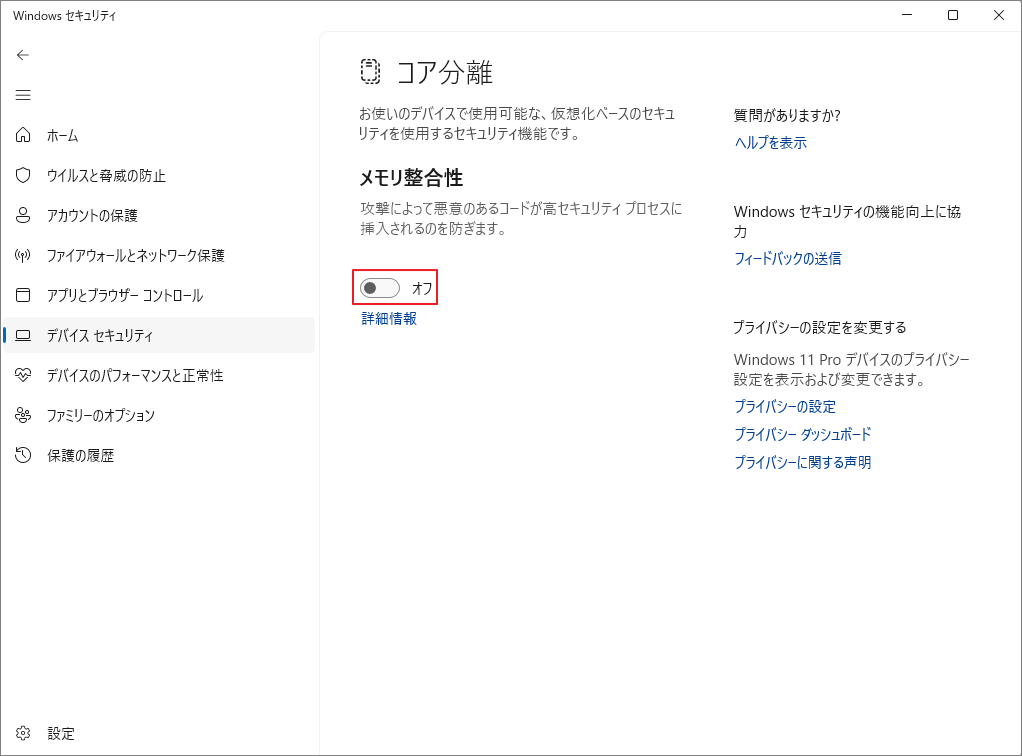アカウントの保護の人型アイコンを選択
This screenshot has width=1022, height=756.
point(23,215)
